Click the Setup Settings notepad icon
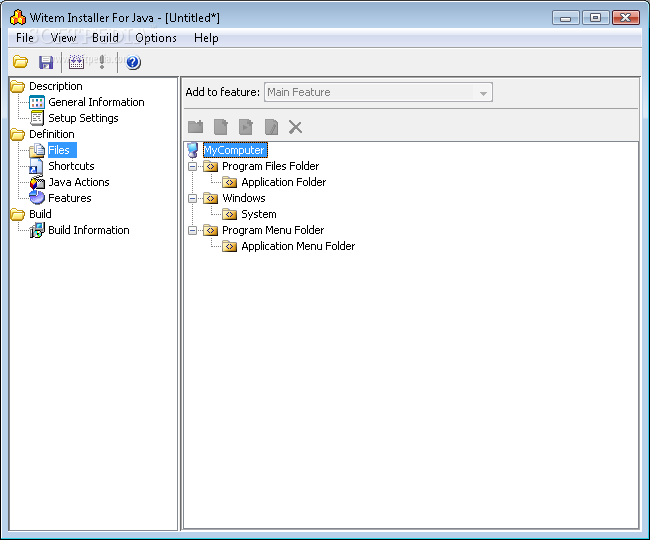 (37, 118)
